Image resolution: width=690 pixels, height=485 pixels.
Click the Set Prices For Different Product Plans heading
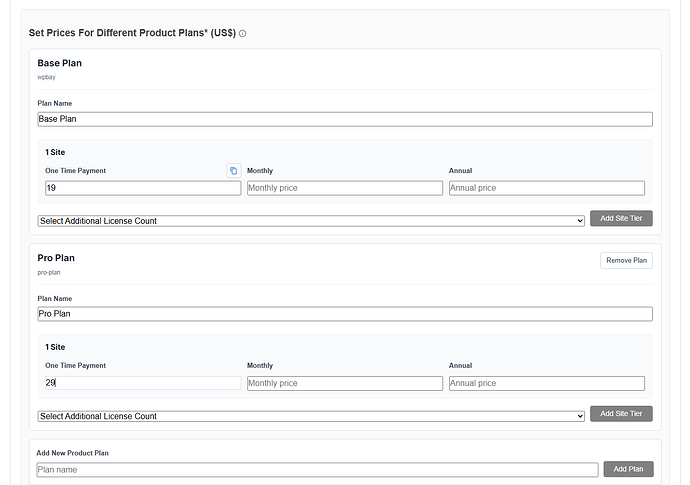click(x=132, y=33)
